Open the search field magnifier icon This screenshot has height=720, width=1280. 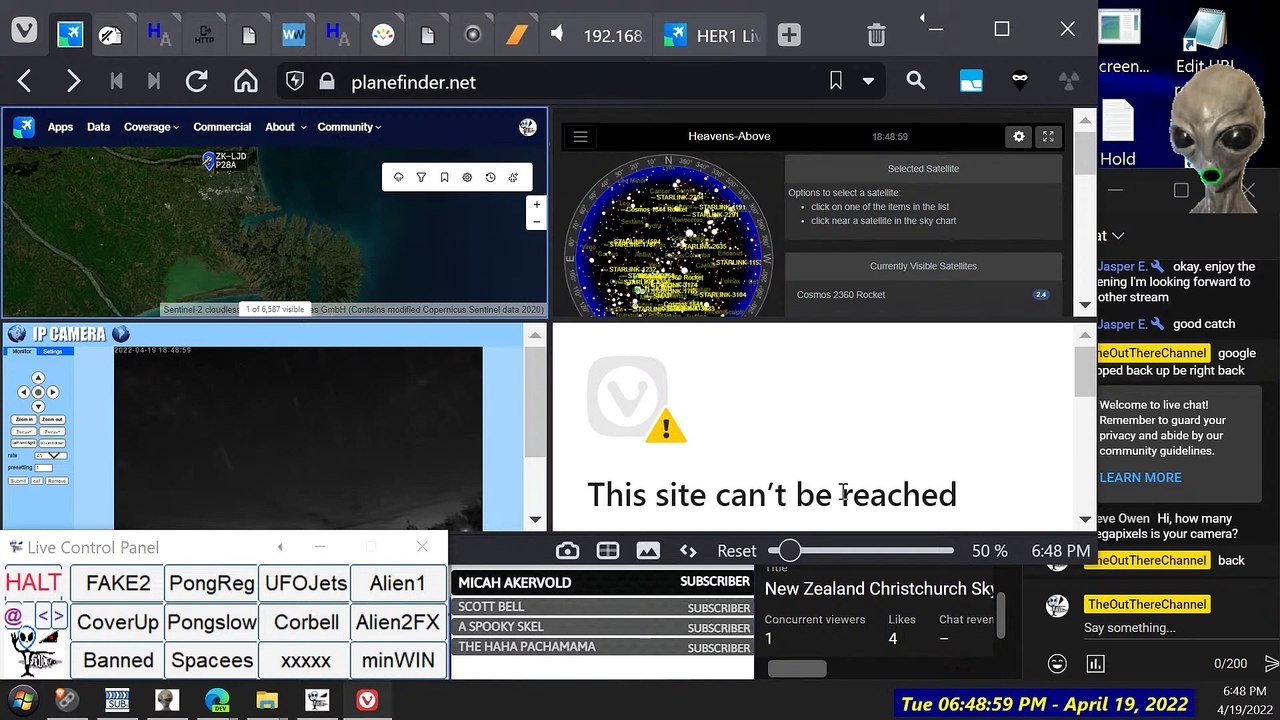916,81
